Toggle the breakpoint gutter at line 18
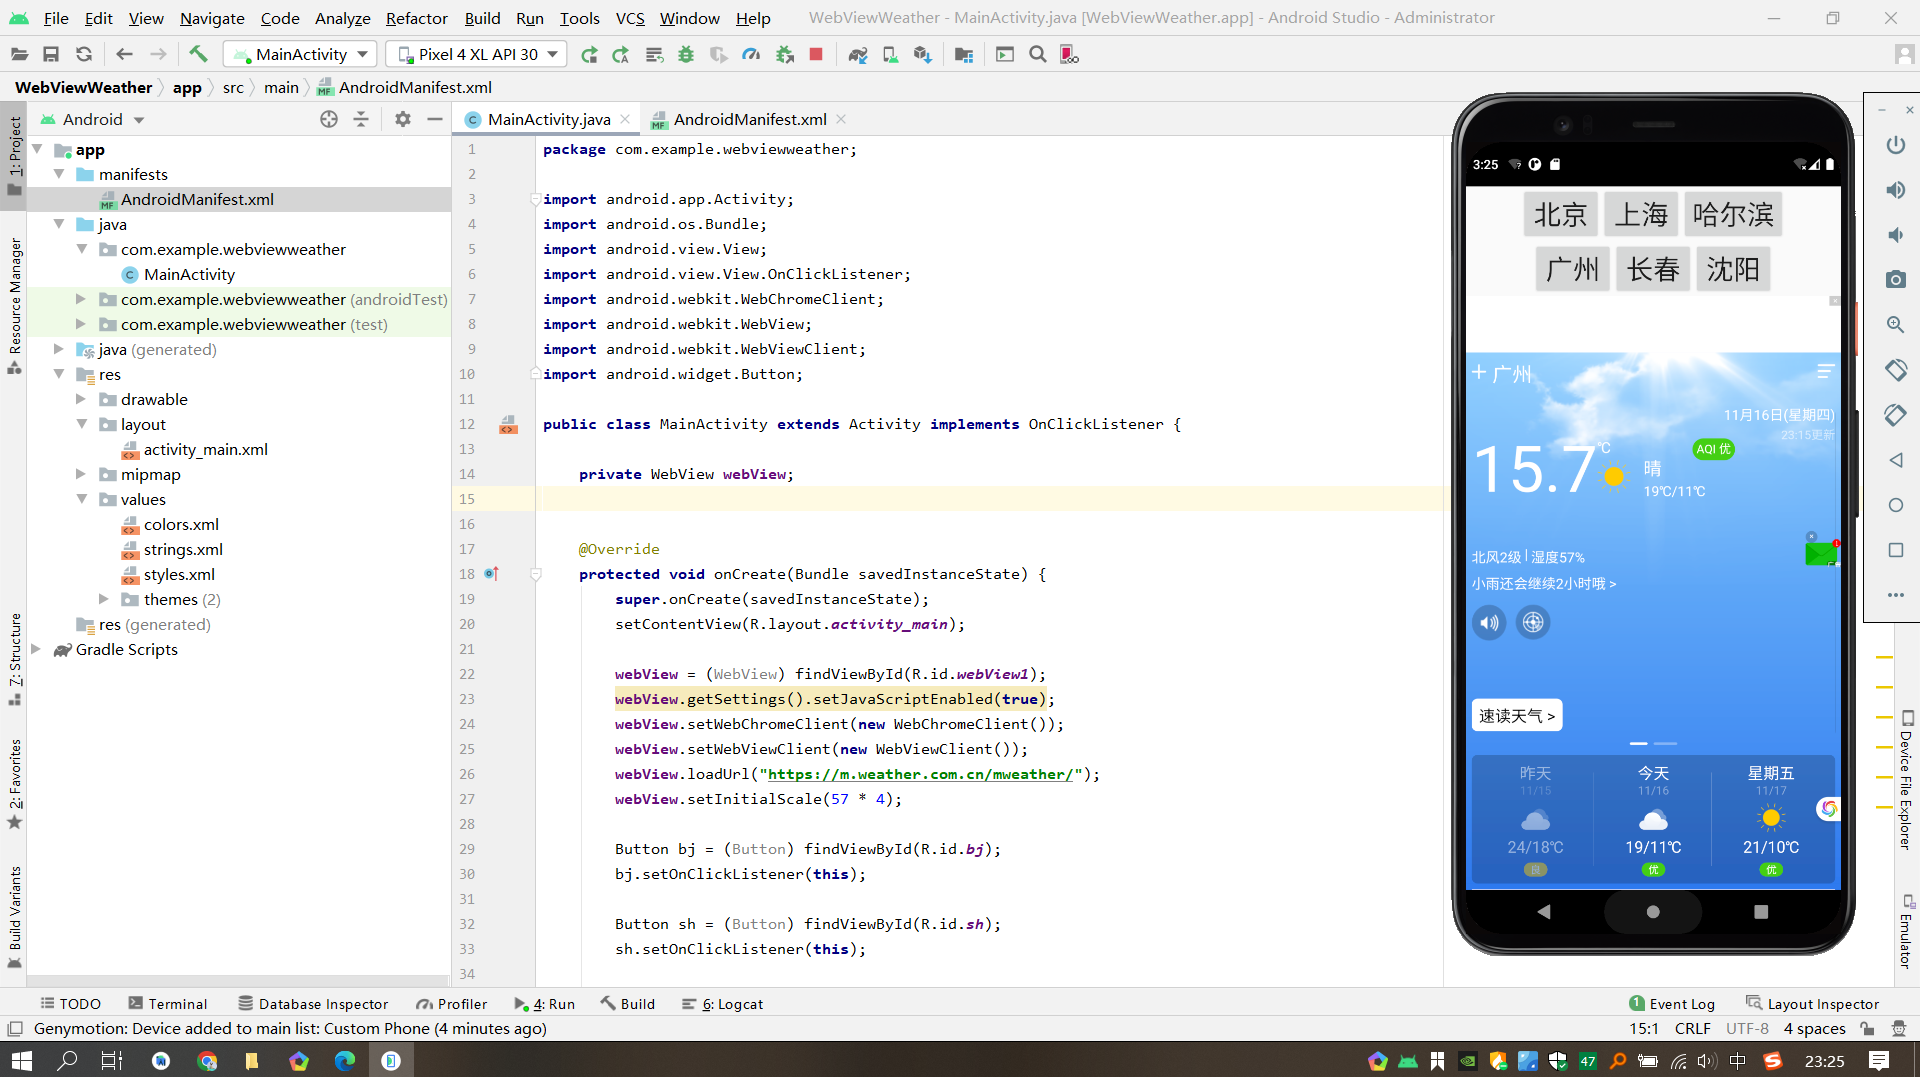The width and height of the screenshot is (1920, 1077). [491, 574]
